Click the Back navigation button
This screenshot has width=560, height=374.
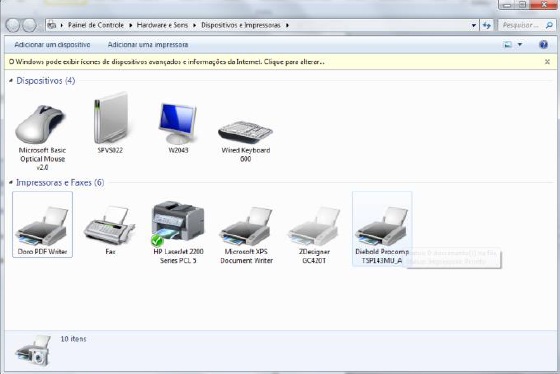pos(12,25)
